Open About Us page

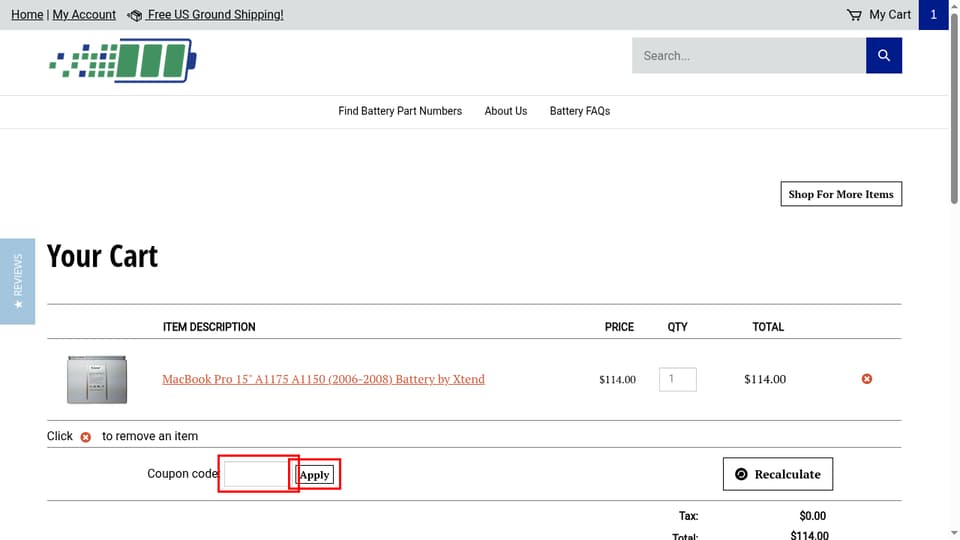[506, 111]
